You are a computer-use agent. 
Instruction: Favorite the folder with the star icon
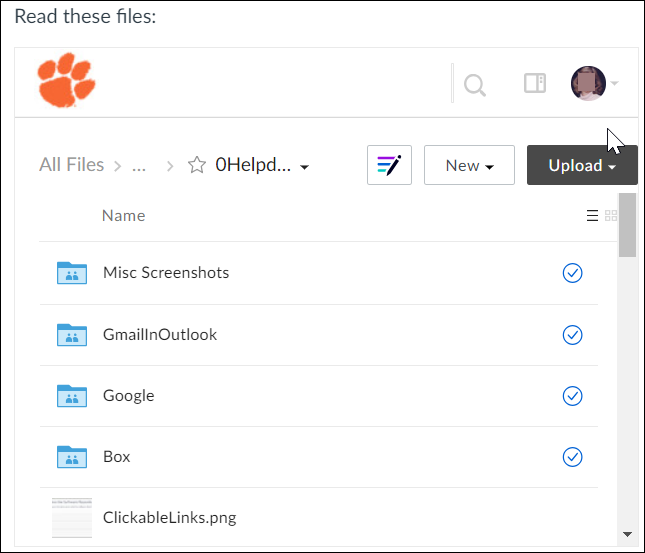[x=197, y=165]
